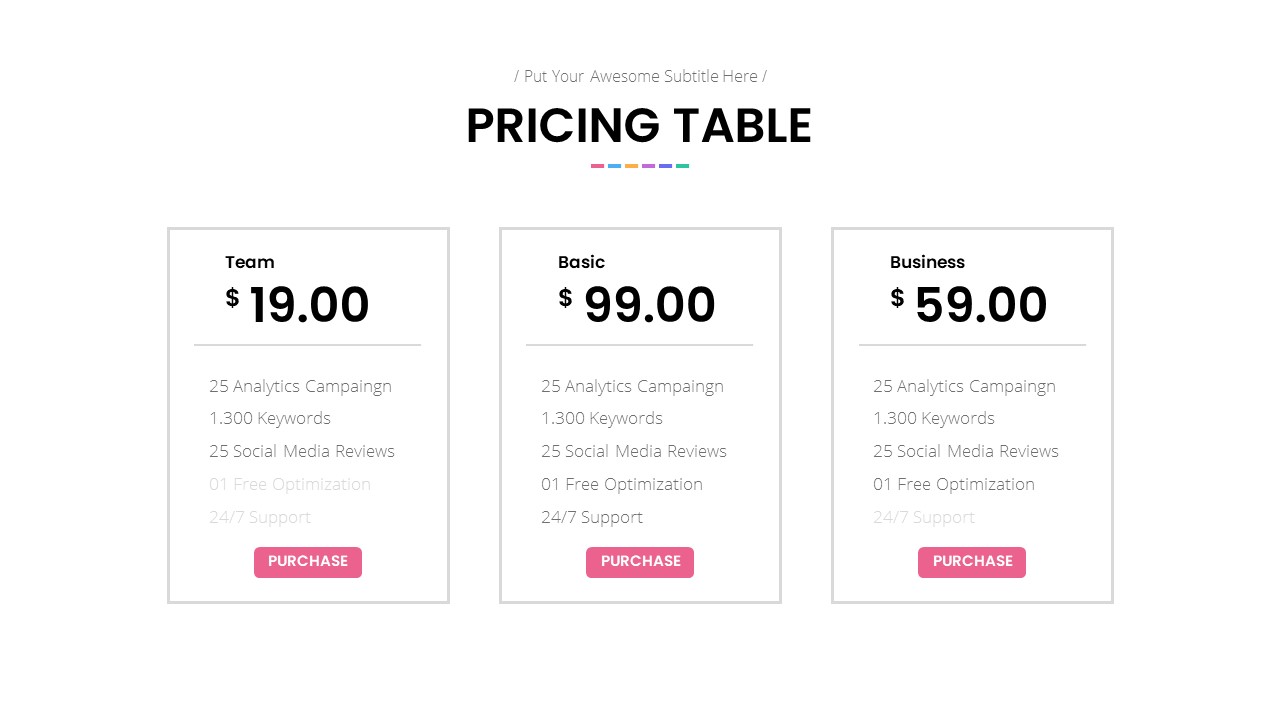
Task: Click the Basic plan name
Action: [x=581, y=262]
